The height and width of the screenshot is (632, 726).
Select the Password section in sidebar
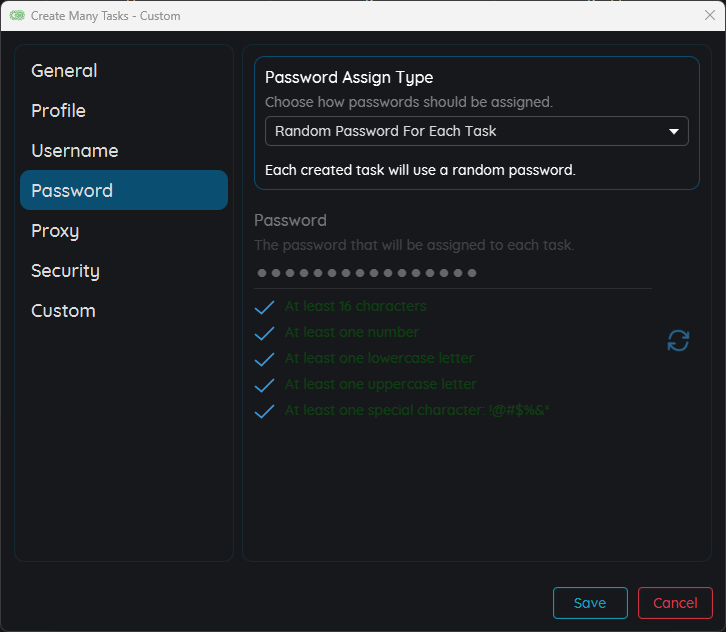pos(124,191)
